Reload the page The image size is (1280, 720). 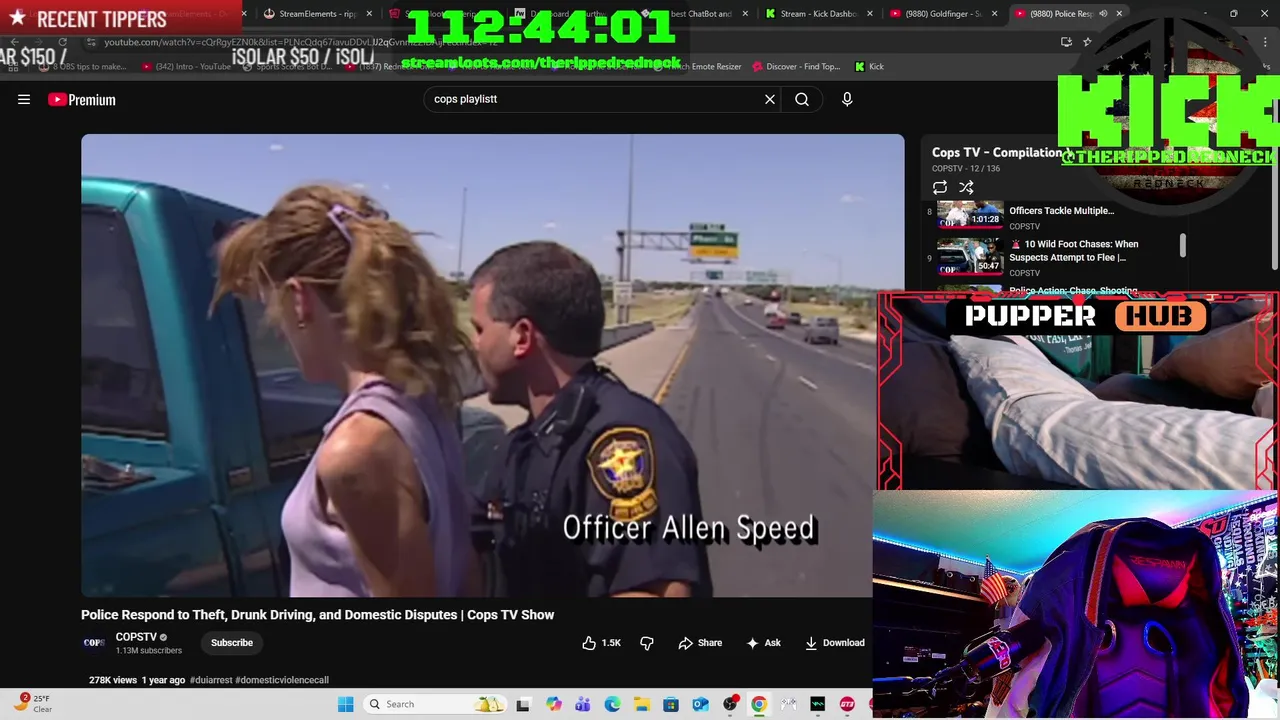coord(62,42)
